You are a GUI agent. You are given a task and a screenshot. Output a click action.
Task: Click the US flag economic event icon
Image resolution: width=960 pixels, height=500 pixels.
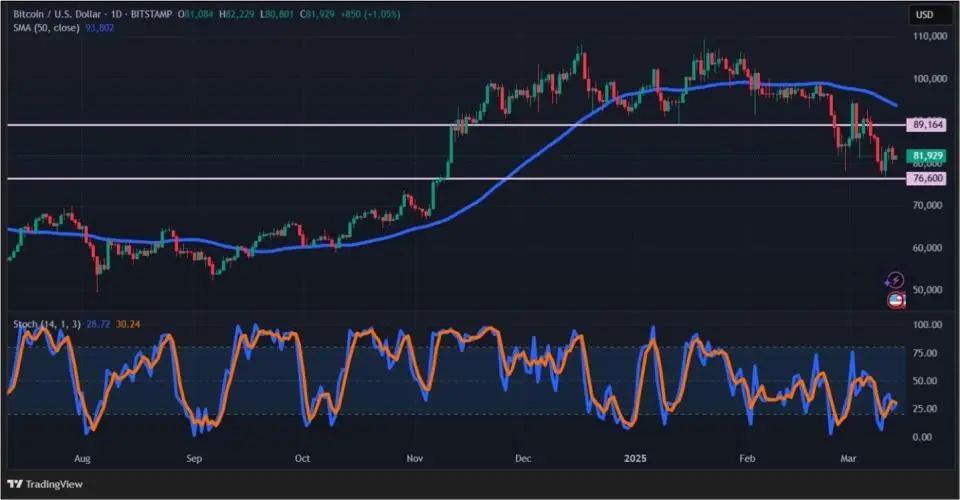pyautogui.click(x=896, y=299)
